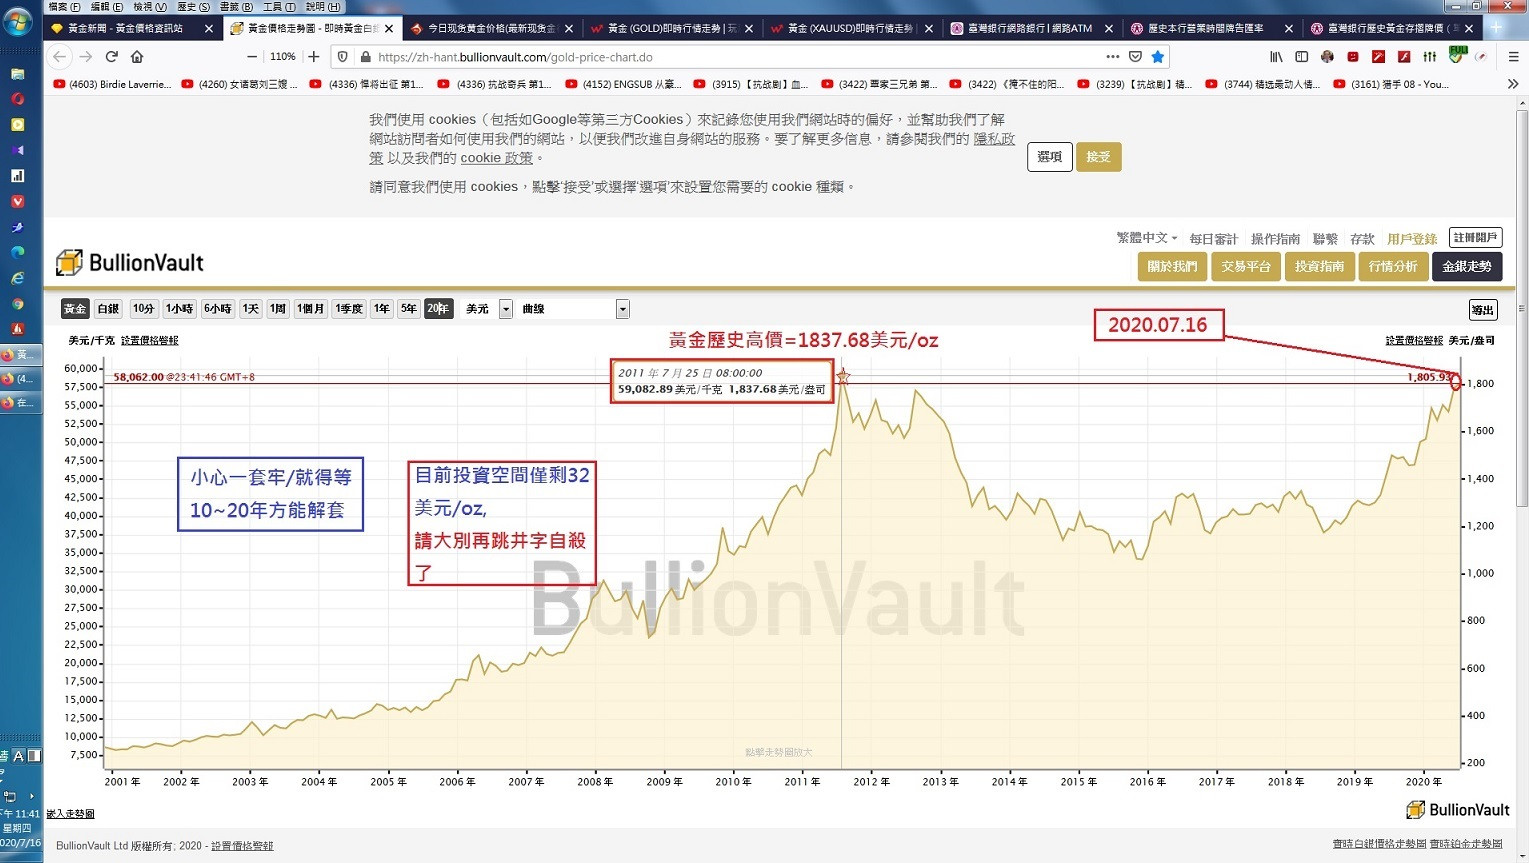Set chart range to 1天

(251, 309)
